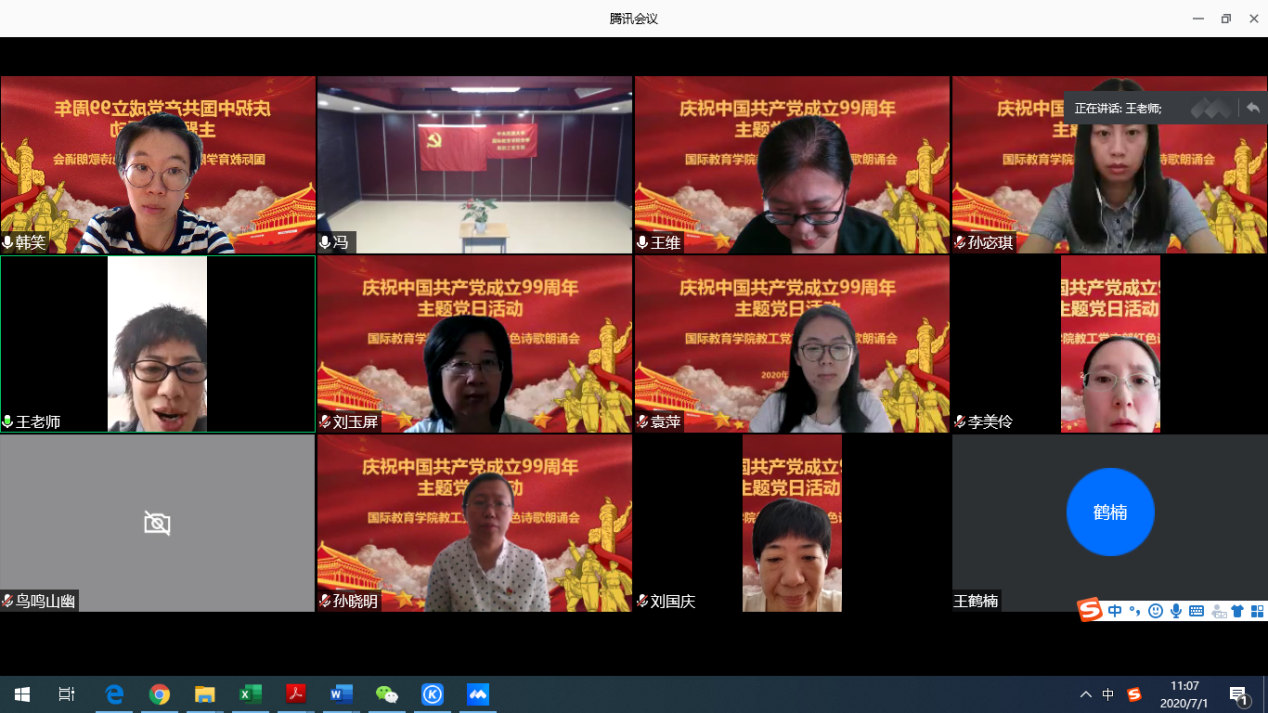Open the Windows Start menu
Screen dimensions: 1268x713
[22, 694]
